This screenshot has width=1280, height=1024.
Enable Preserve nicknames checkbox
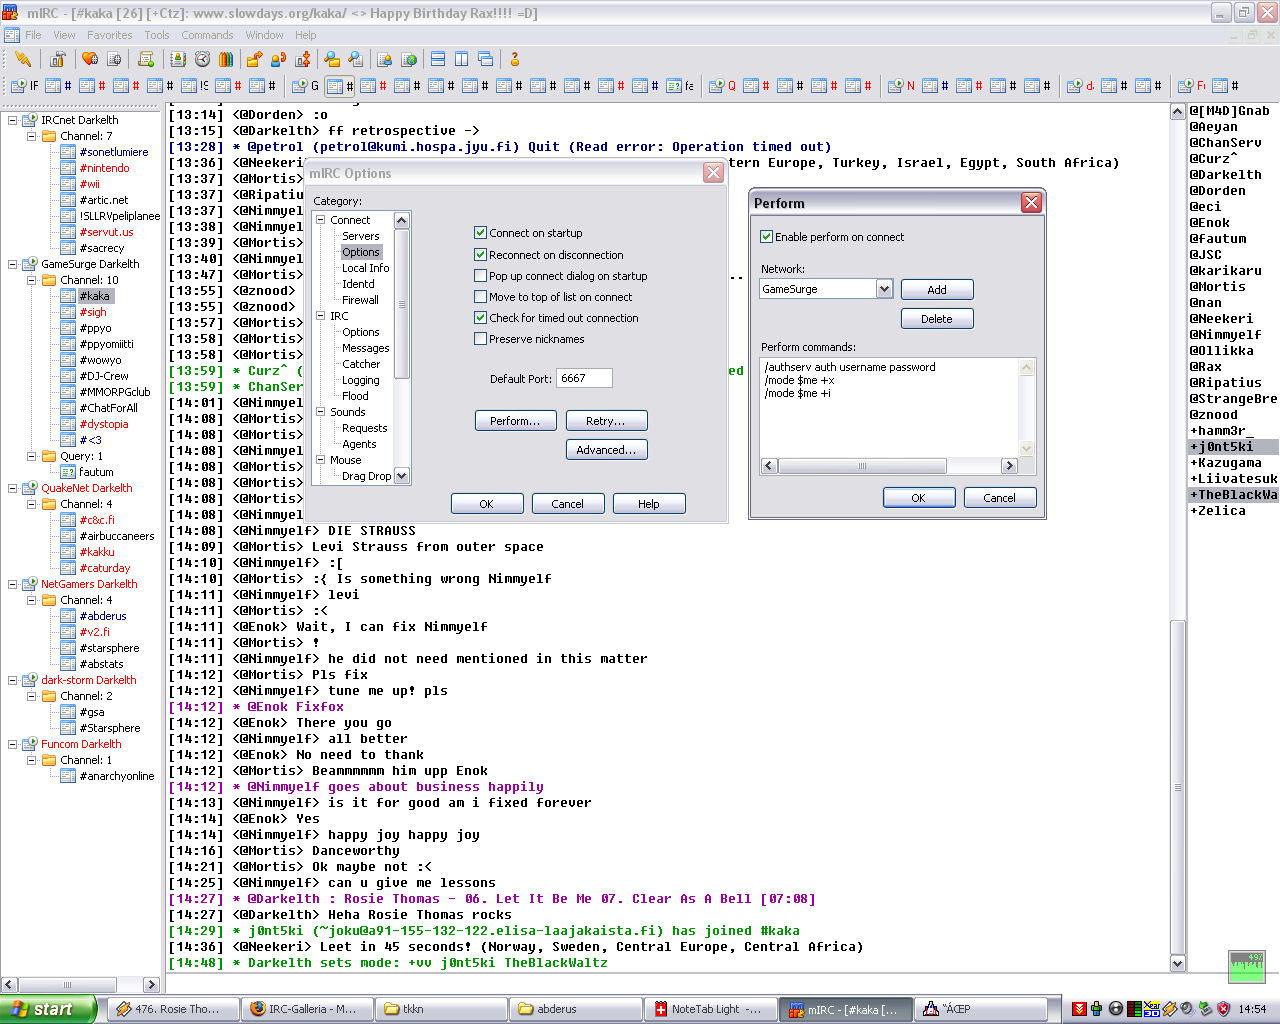(x=480, y=339)
